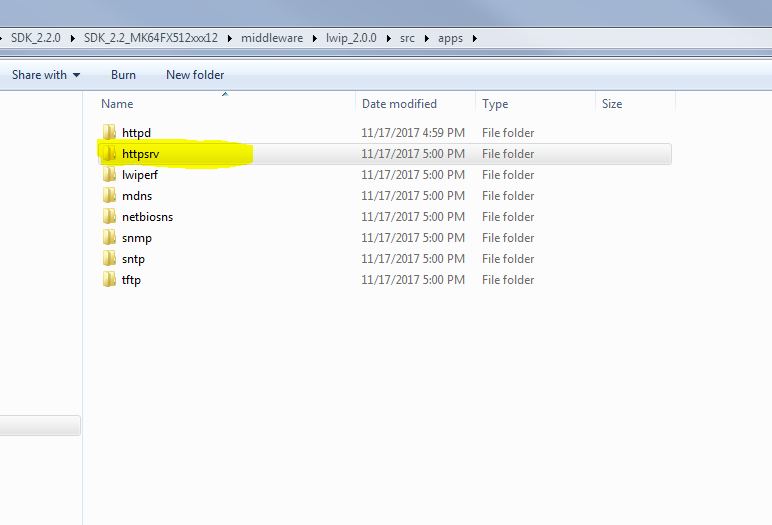Select the sntp folder name

point(133,259)
